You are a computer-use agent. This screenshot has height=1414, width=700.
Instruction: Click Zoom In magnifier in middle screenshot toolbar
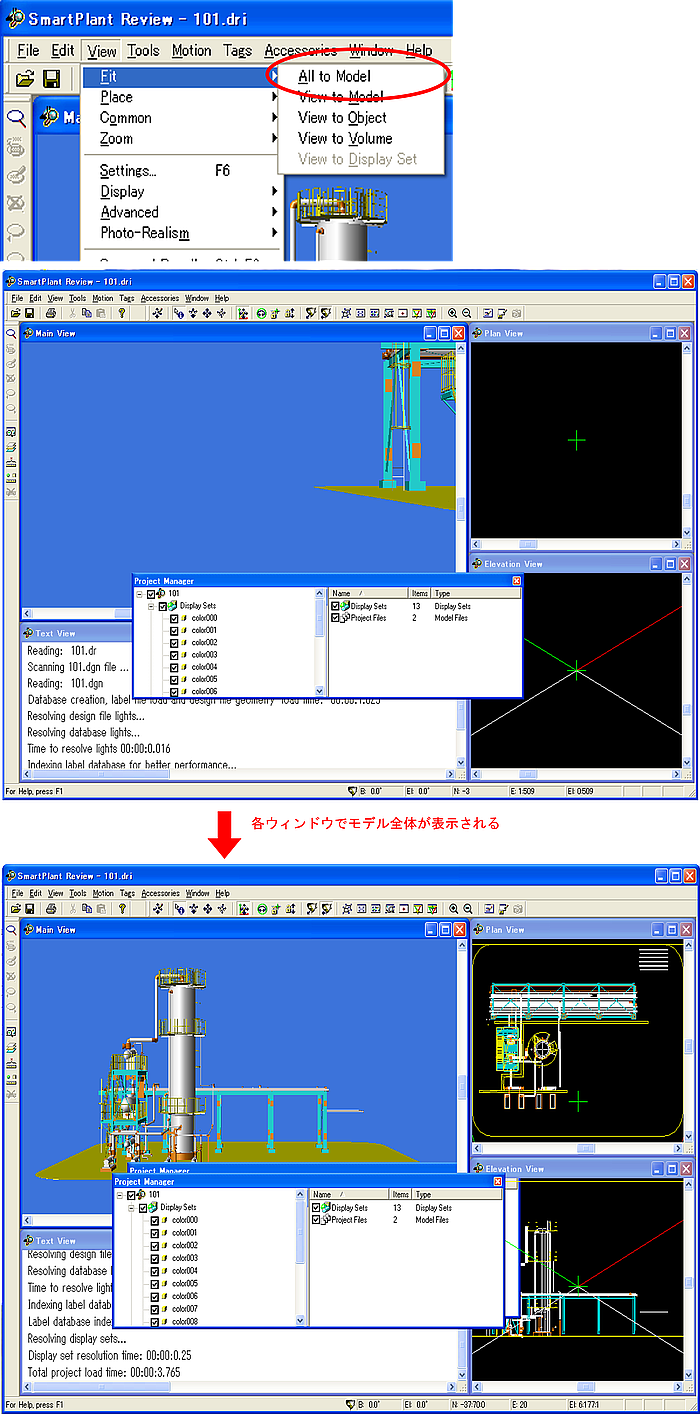pos(453,313)
